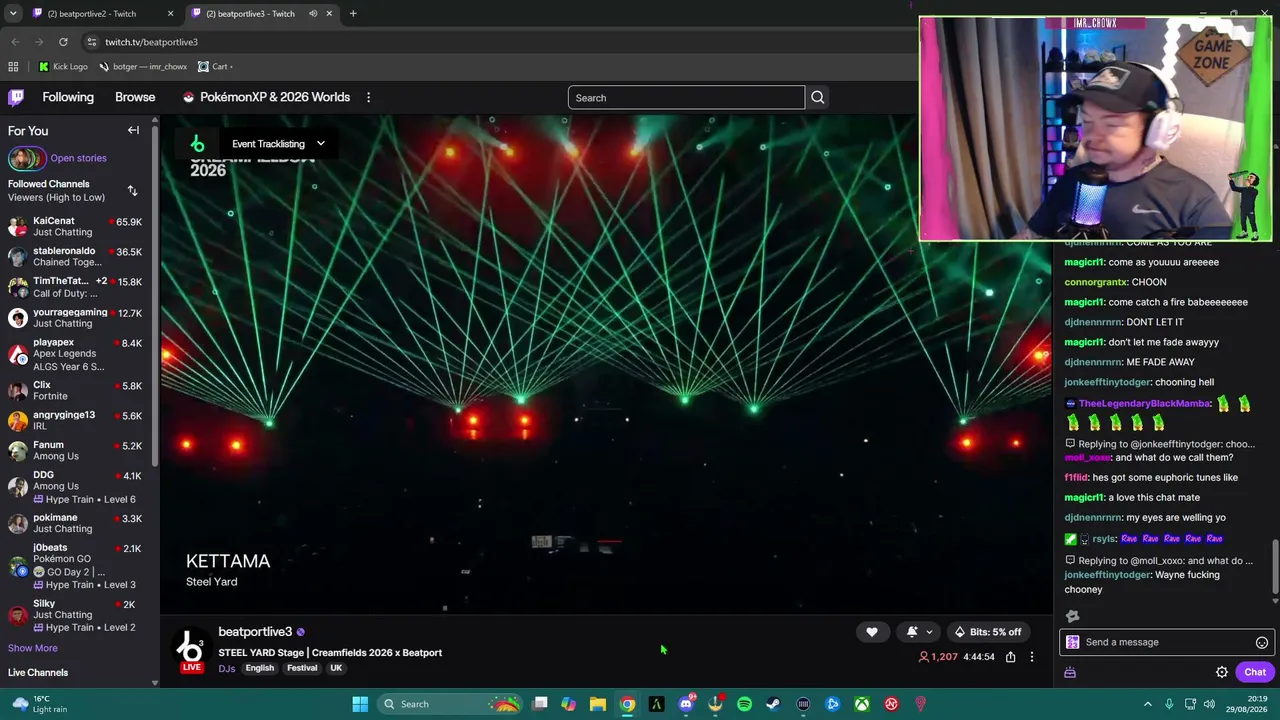
Task: Open botger imr_chowx bookmark
Action: point(143,67)
